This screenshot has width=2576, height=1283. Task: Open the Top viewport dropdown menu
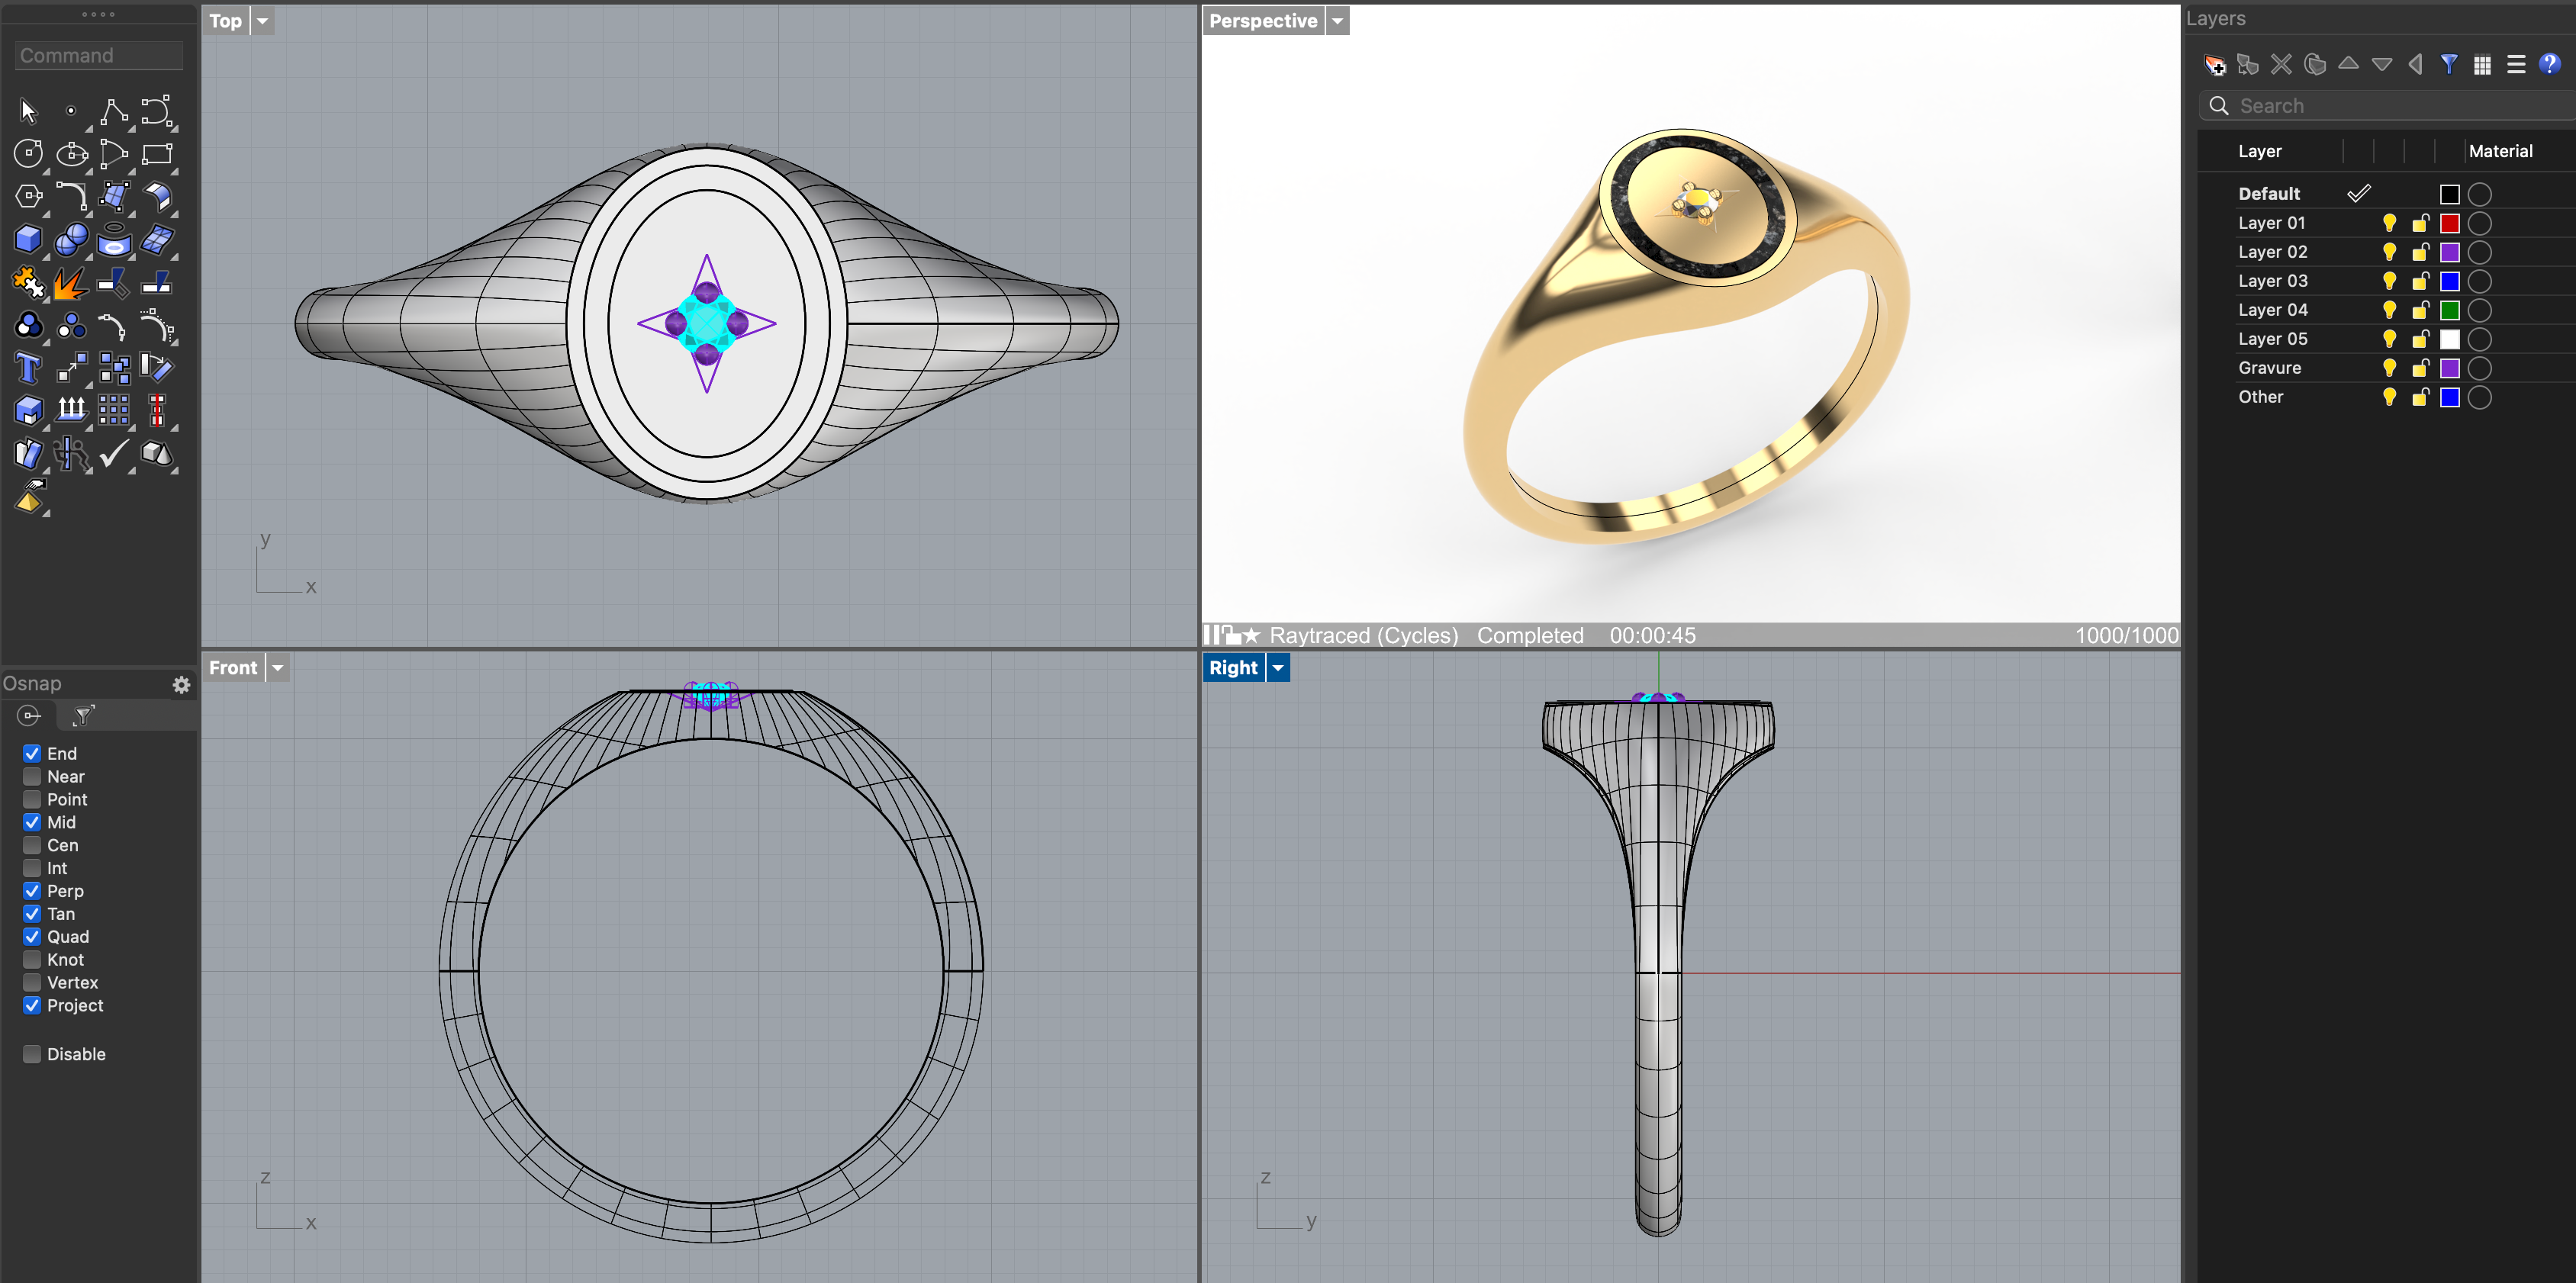[x=263, y=21]
